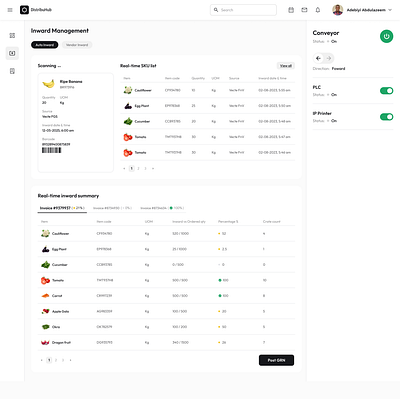This screenshot has width=400, height=399.
Task: Click the Conveyor panel title
Action: tap(326, 33)
